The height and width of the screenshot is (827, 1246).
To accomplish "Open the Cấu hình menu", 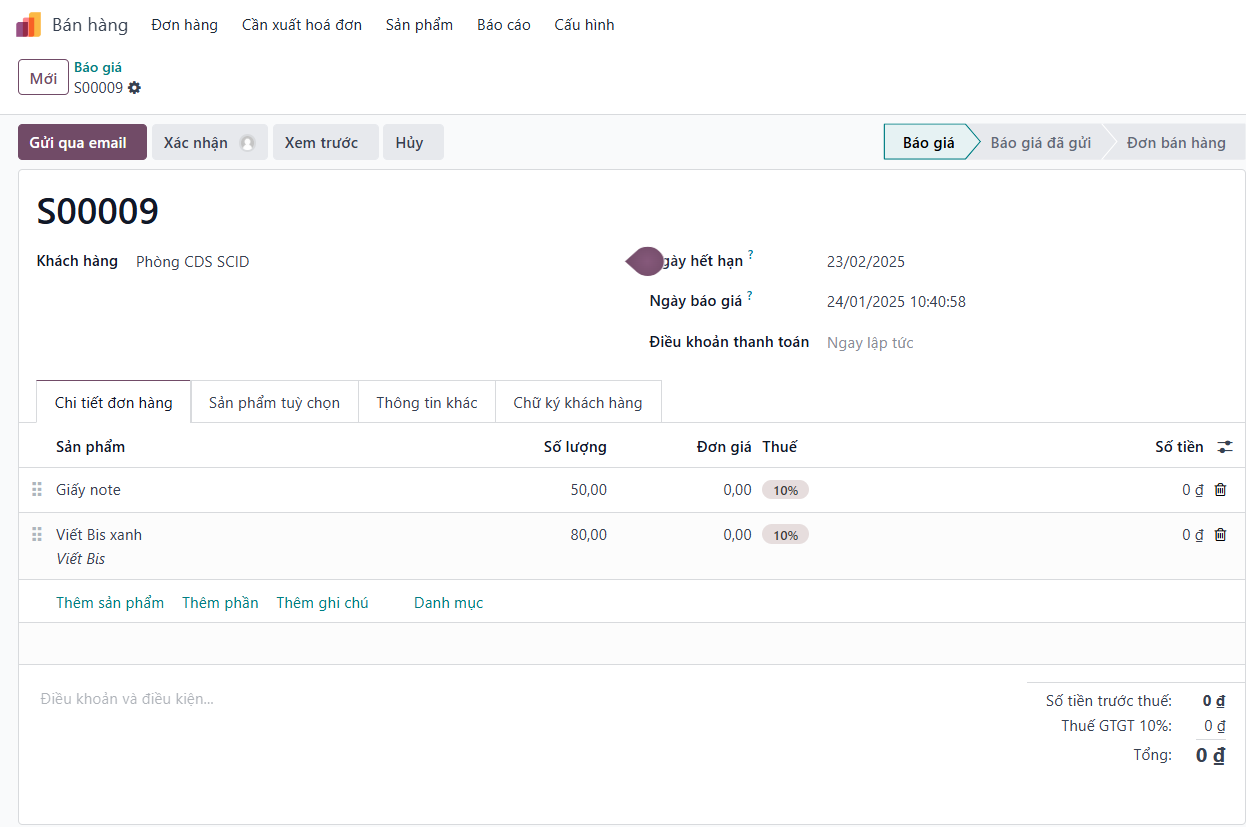I will tap(584, 25).
